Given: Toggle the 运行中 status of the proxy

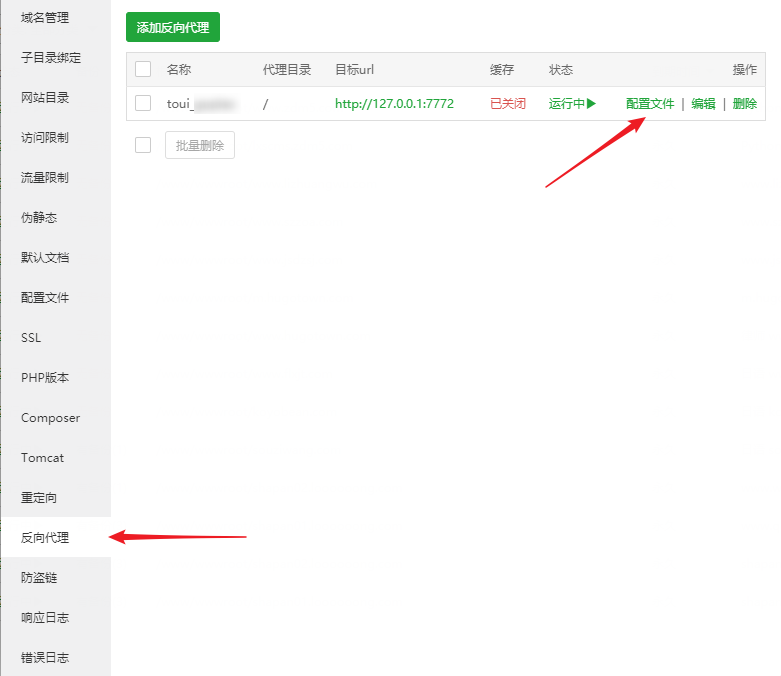Looking at the screenshot, I should (572, 104).
